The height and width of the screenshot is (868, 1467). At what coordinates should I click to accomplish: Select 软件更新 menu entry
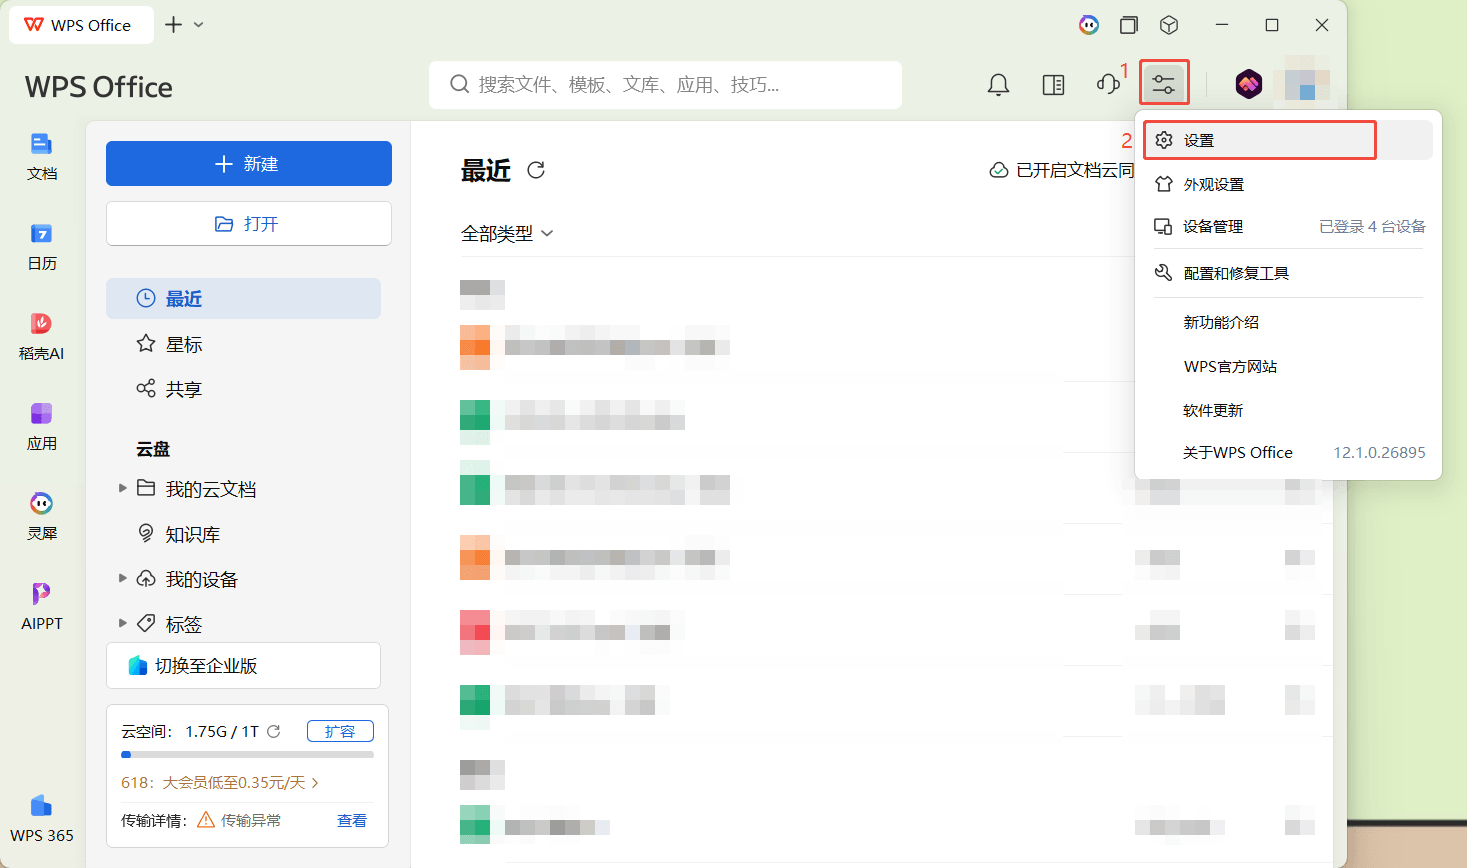coord(1288,410)
